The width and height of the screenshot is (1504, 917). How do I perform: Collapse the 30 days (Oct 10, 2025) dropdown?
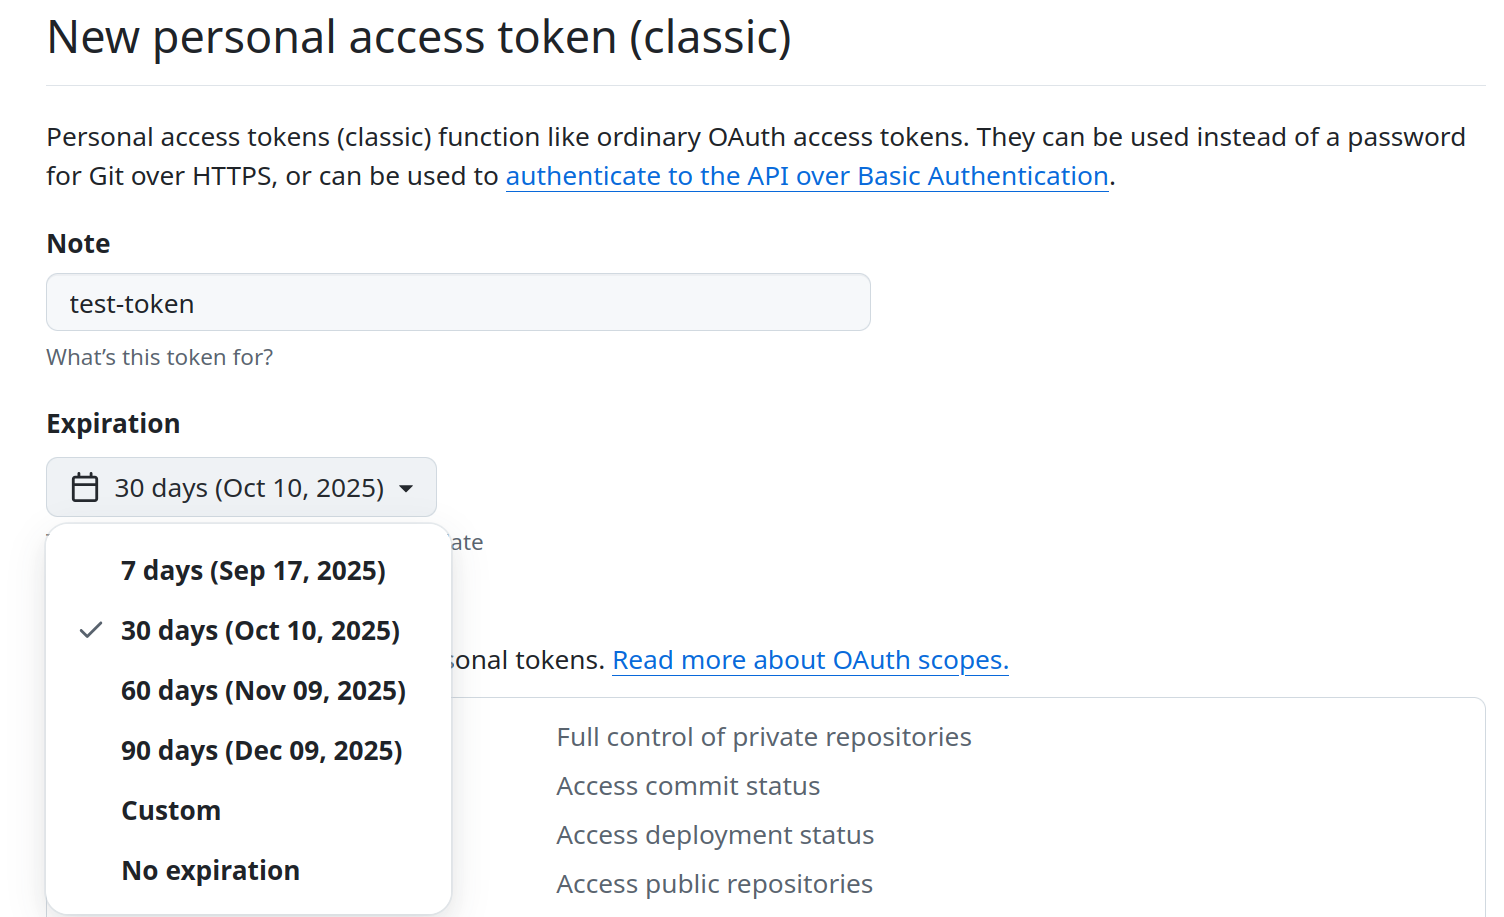[x=241, y=487]
